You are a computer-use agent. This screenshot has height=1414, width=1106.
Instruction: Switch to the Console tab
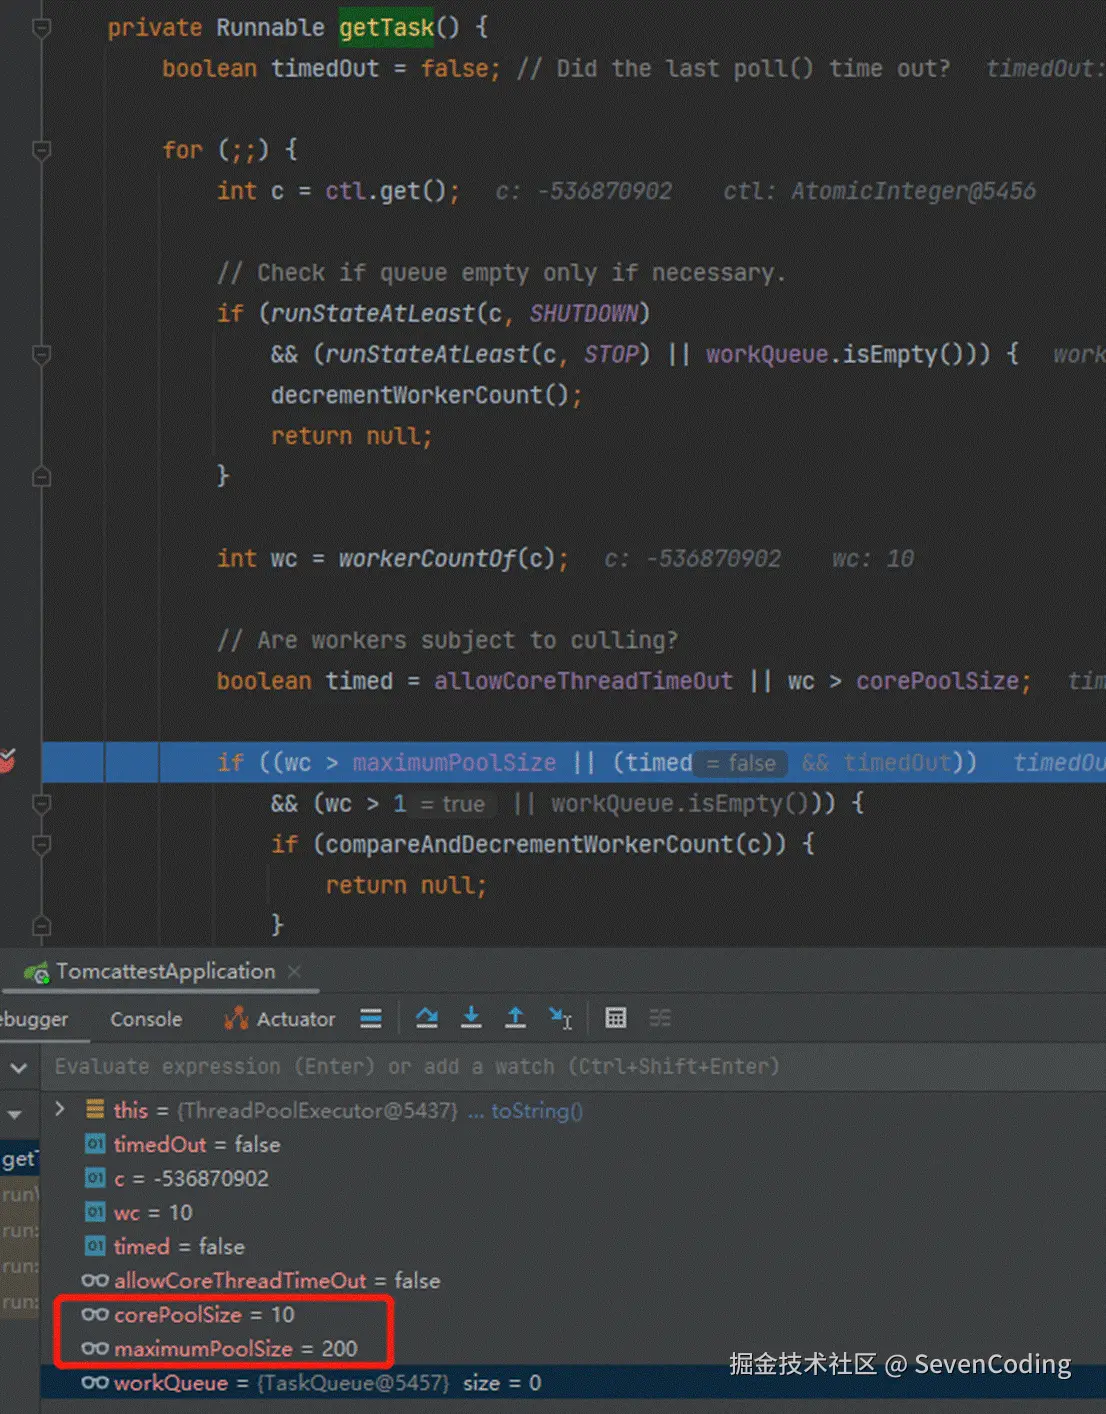pyautogui.click(x=145, y=1018)
